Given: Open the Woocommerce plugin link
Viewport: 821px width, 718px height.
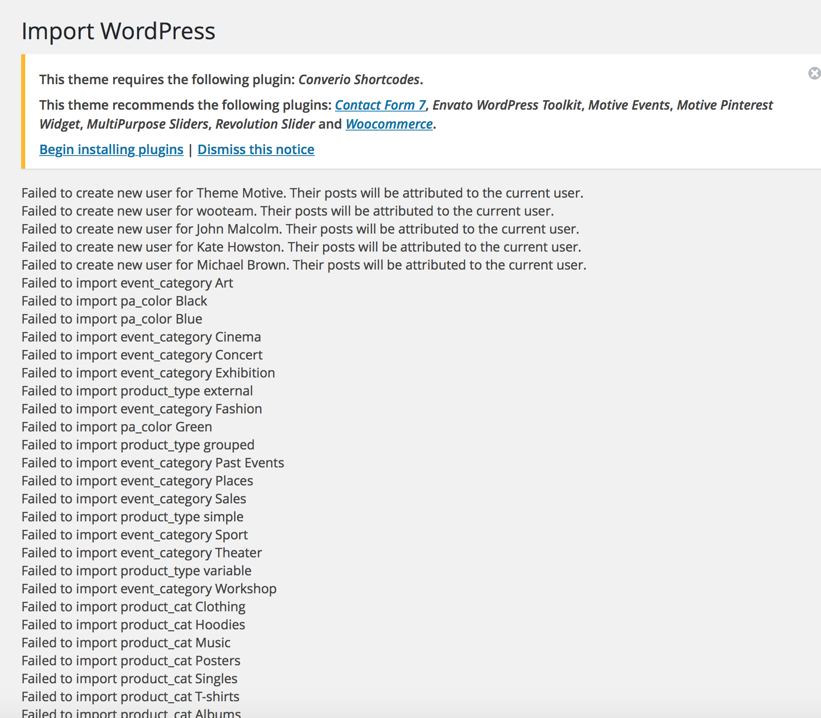Looking at the screenshot, I should click(x=389, y=124).
